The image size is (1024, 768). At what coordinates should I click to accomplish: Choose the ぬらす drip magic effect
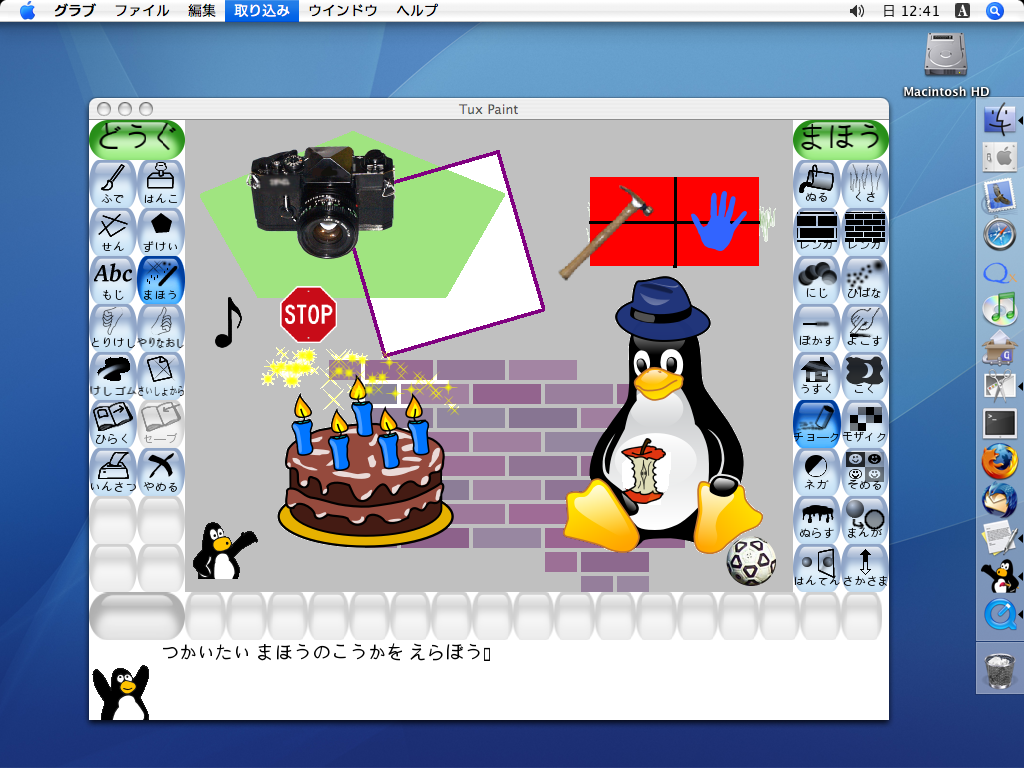tap(817, 520)
